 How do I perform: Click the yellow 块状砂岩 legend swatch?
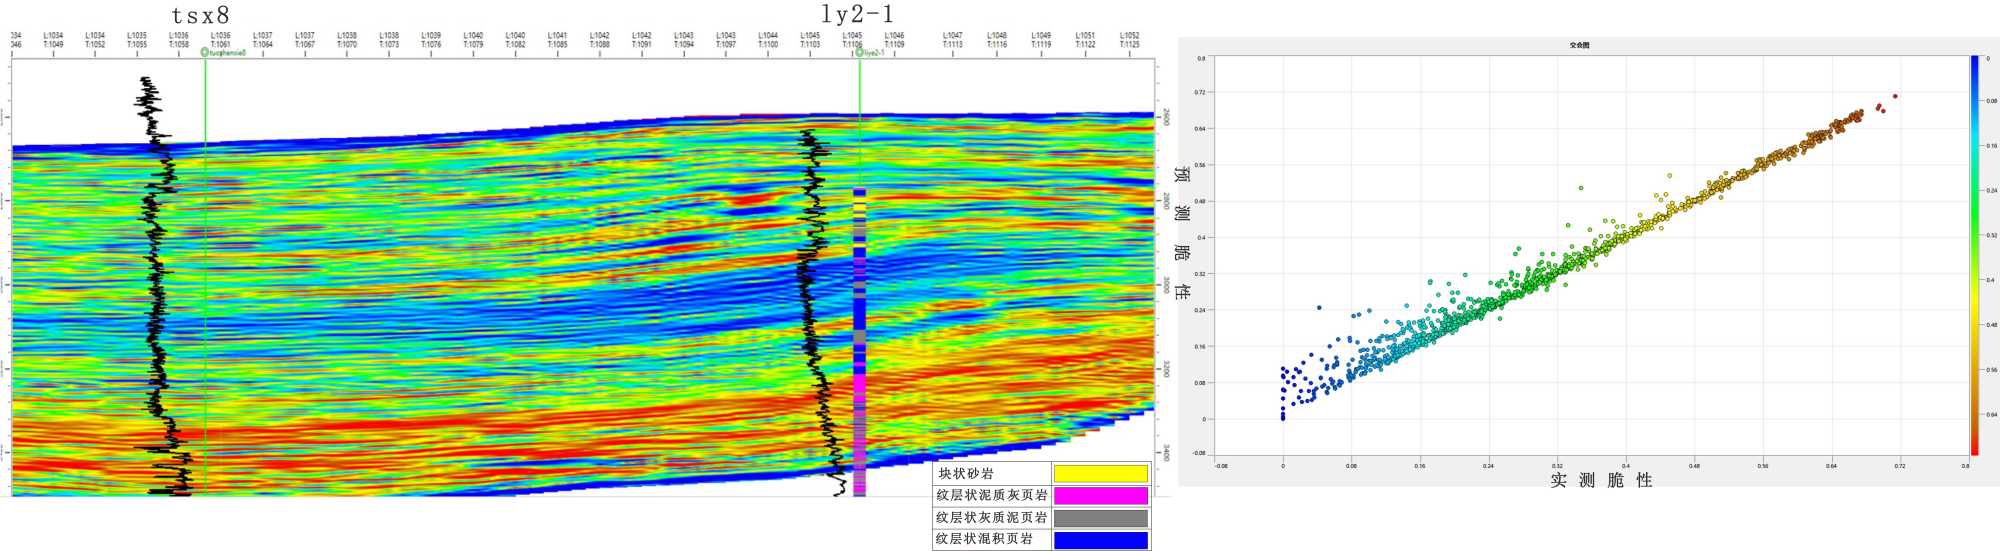pos(1100,474)
